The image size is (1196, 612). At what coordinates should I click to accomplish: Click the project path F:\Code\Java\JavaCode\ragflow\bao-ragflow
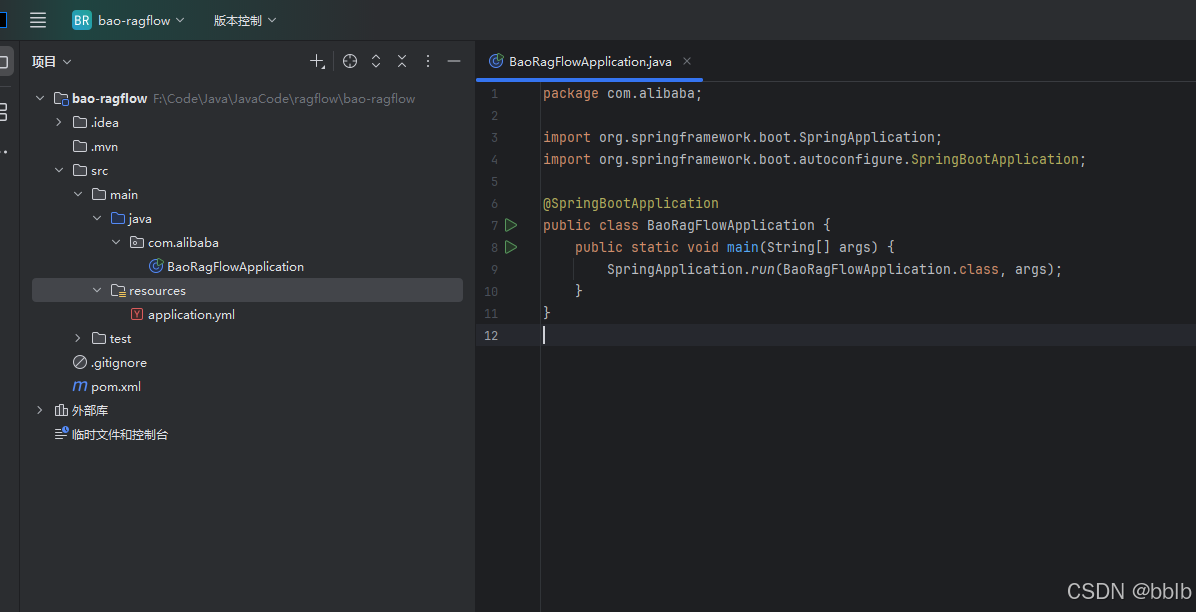pyautogui.click(x=284, y=98)
